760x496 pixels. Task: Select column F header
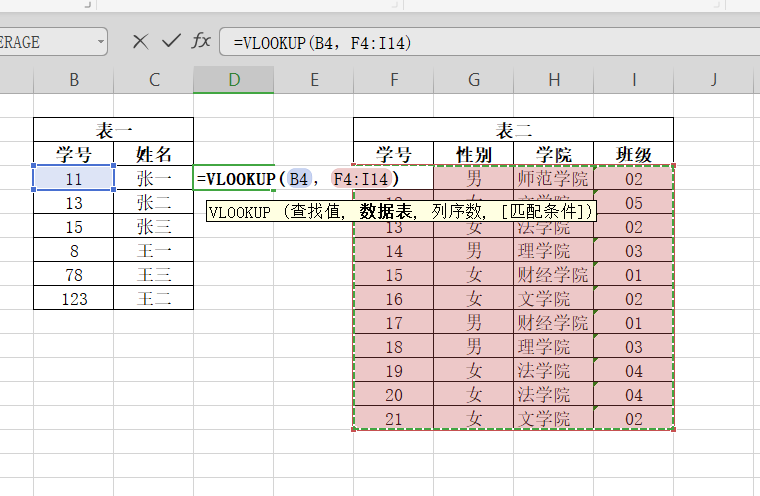[394, 80]
